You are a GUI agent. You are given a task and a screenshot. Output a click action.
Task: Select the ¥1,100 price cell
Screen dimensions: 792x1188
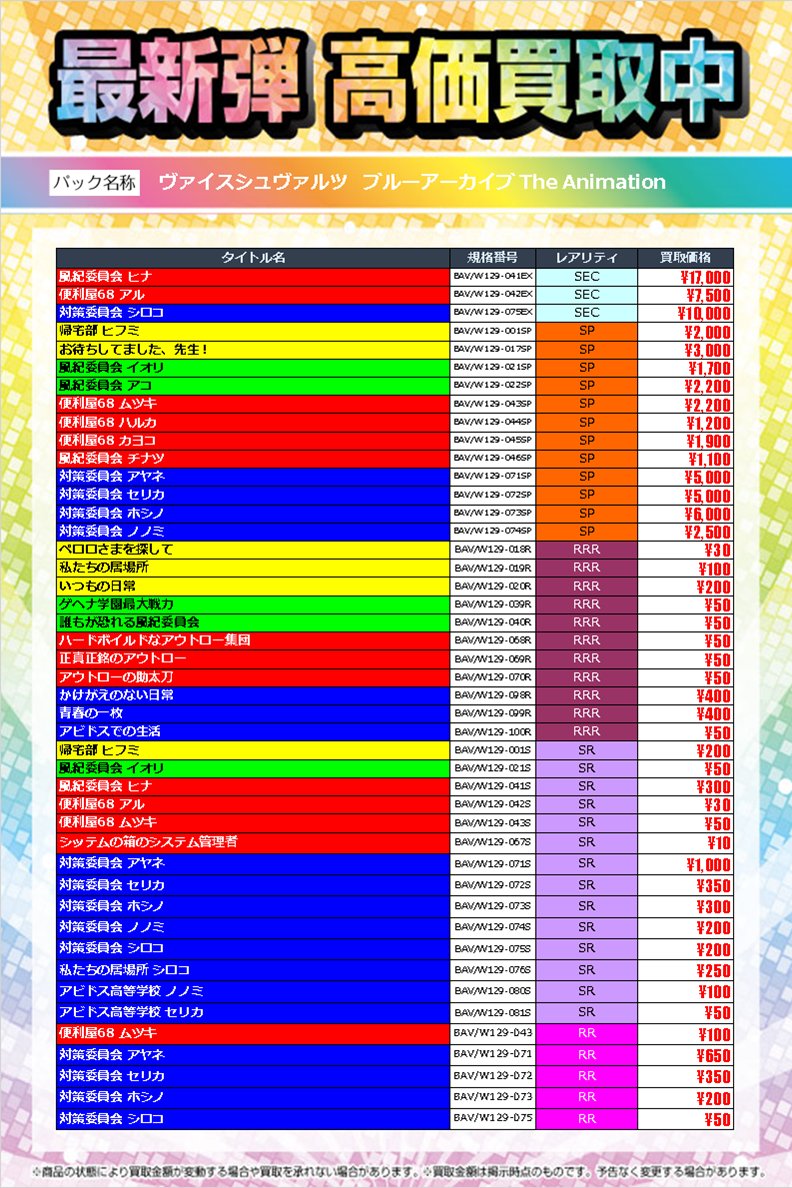pos(685,458)
